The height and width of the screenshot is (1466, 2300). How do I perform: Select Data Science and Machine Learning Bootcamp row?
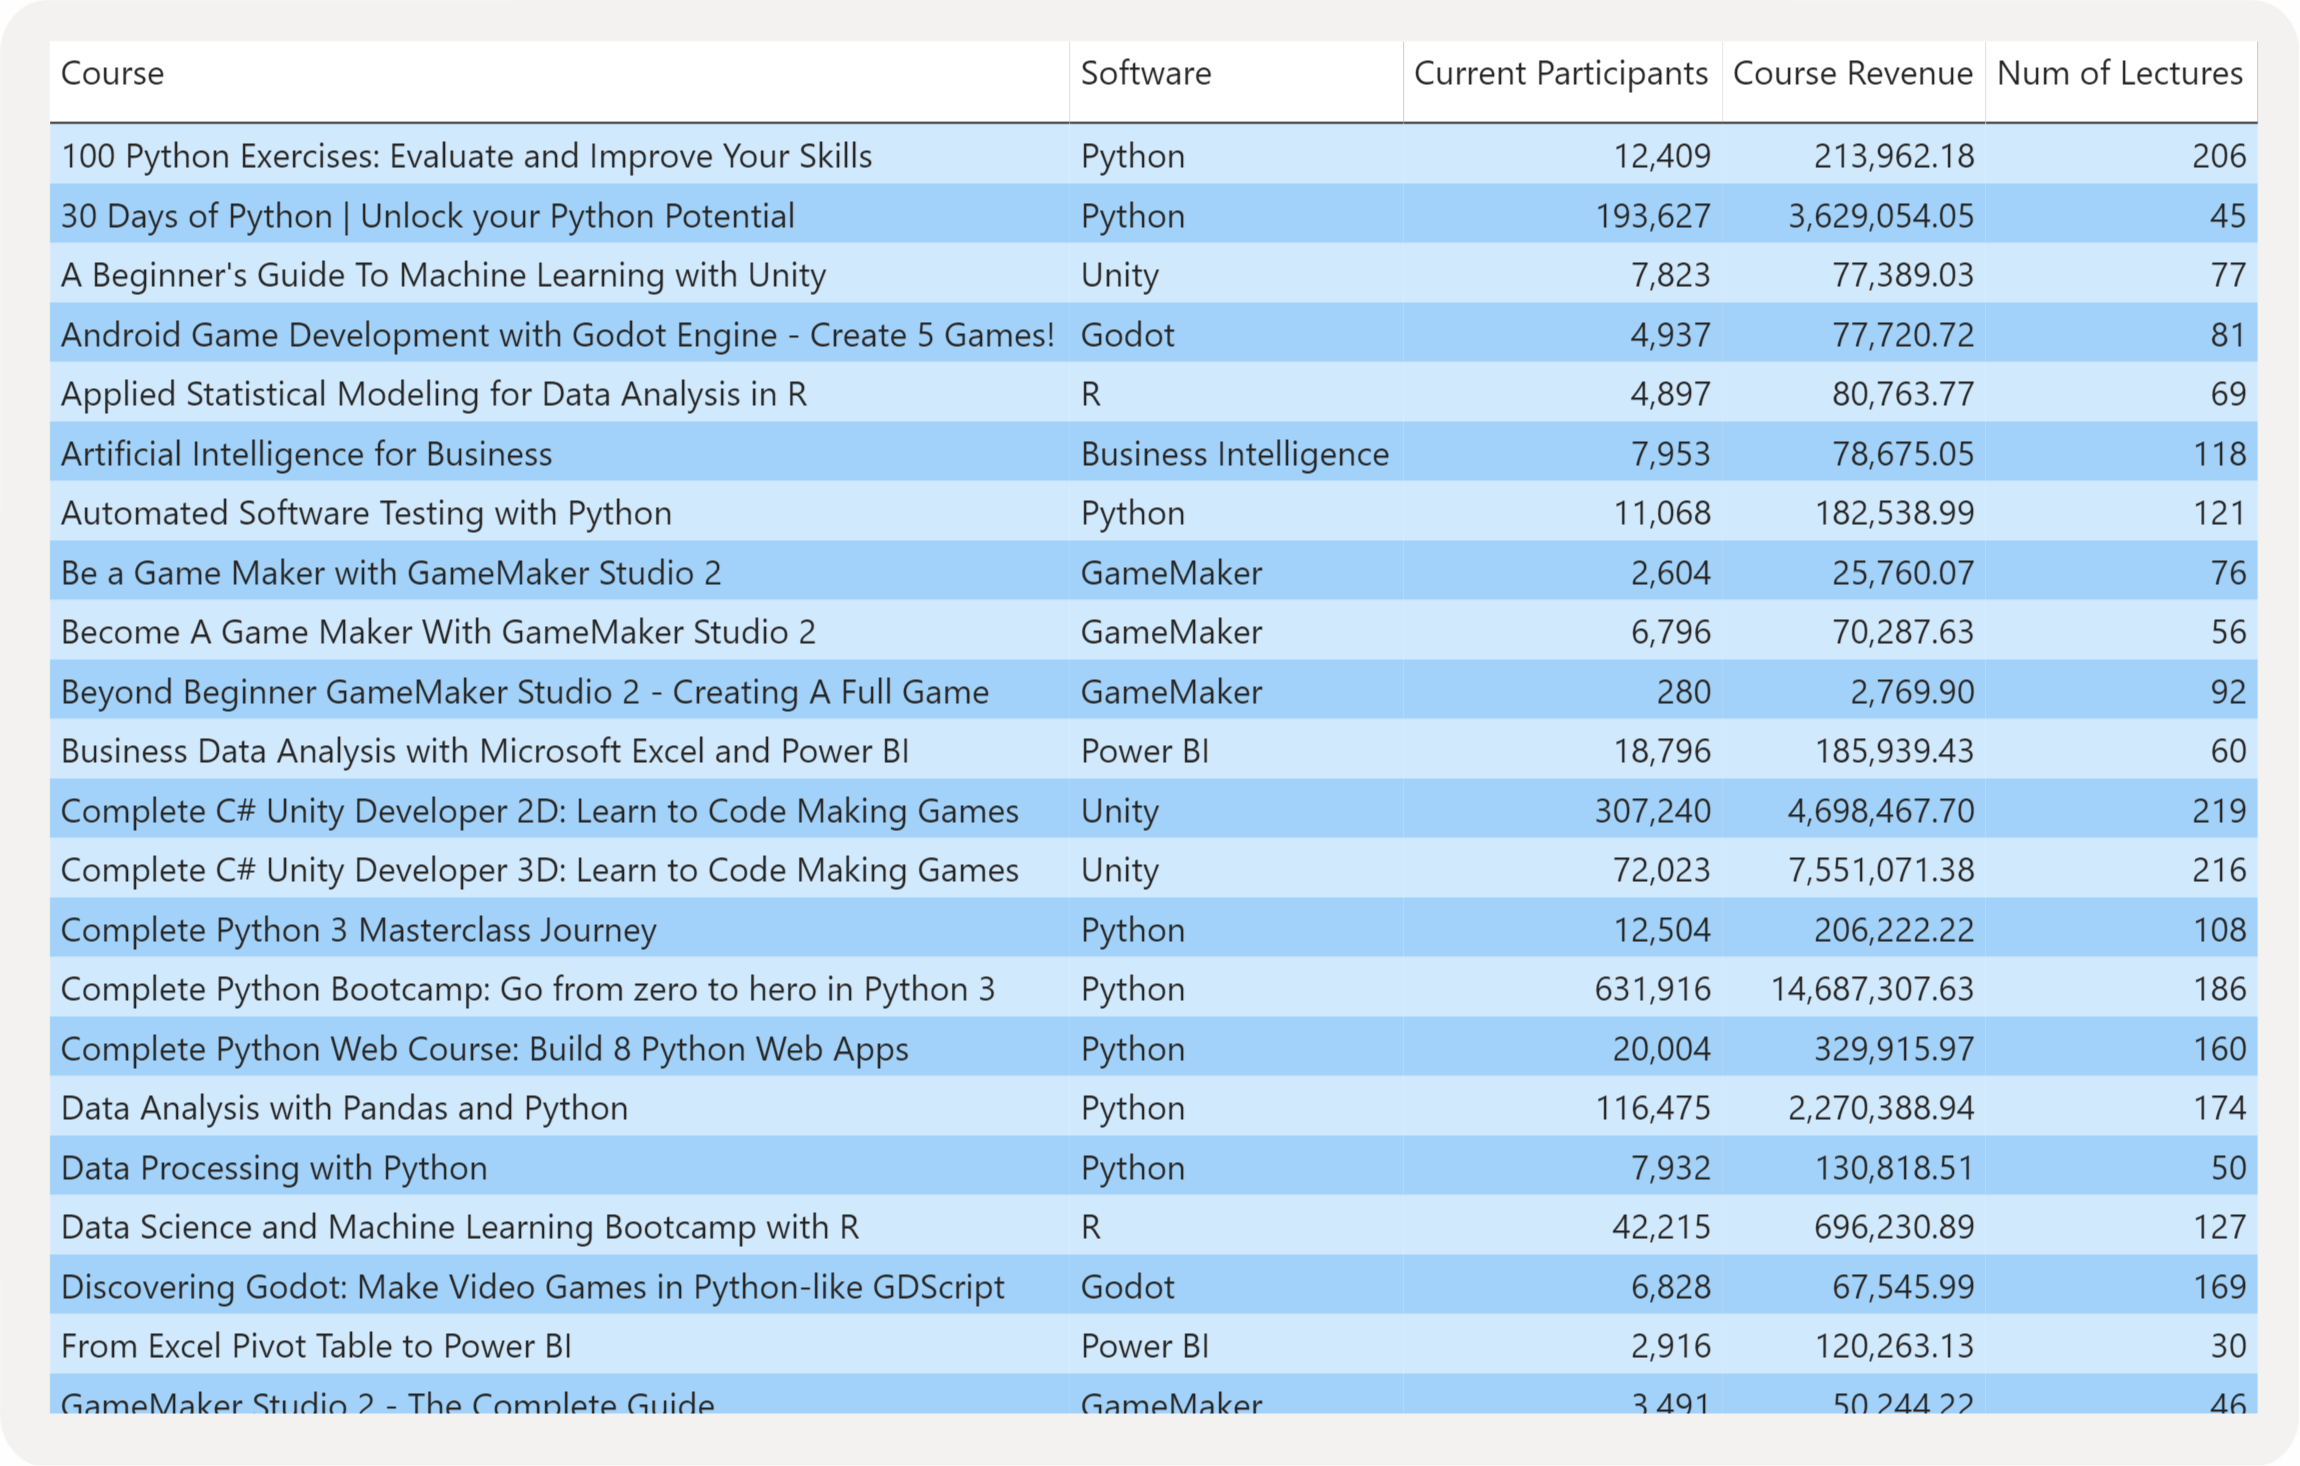(x=460, y=1227)
